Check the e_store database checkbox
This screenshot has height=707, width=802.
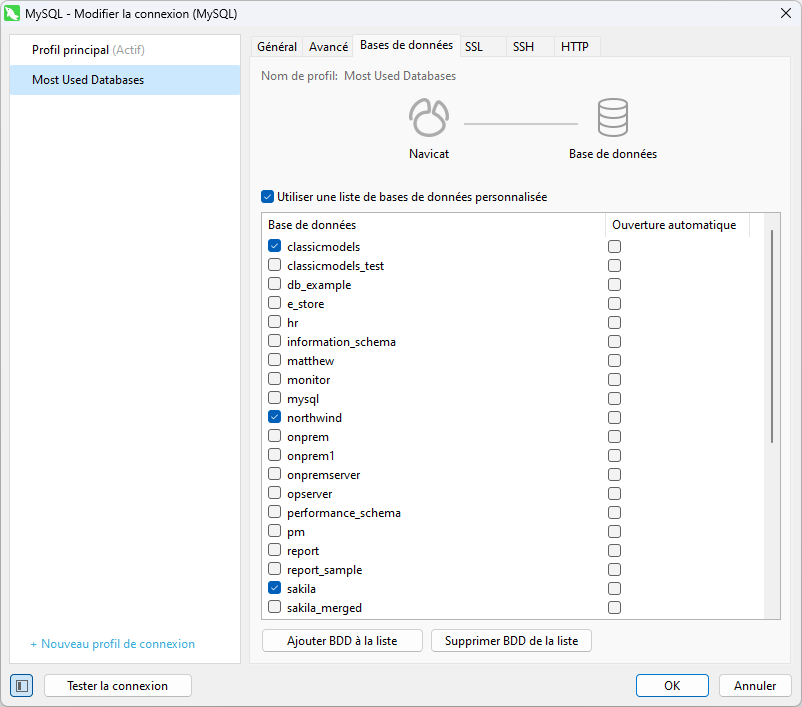coord(275,303)
